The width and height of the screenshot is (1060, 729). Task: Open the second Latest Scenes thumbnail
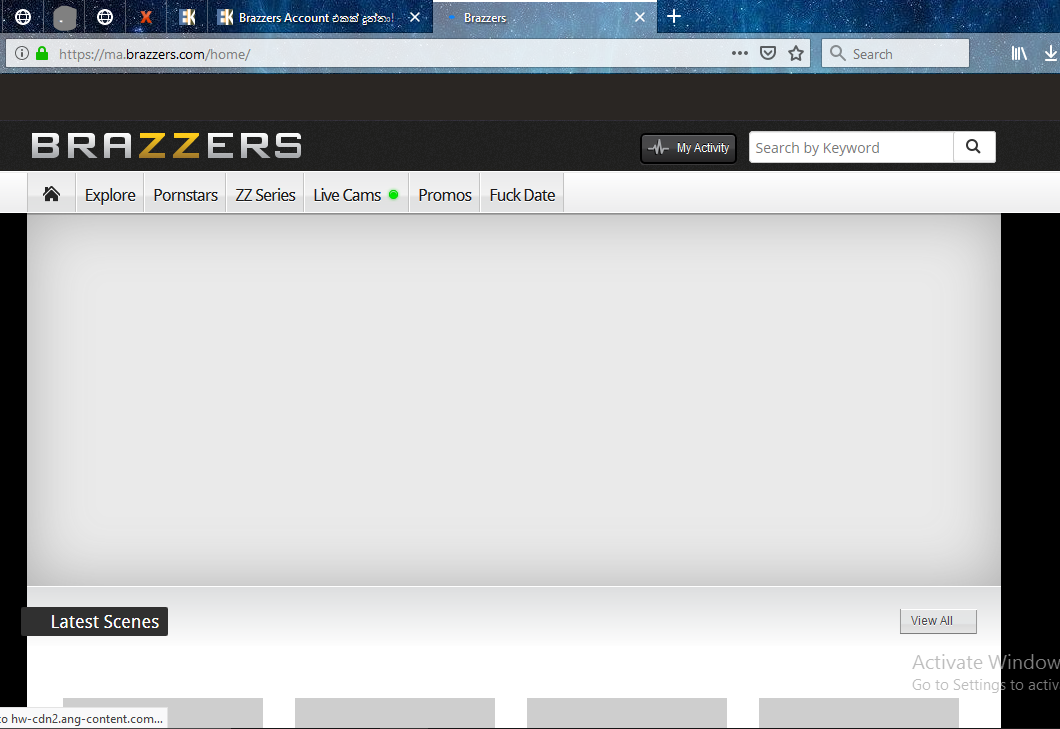(395, 713)
